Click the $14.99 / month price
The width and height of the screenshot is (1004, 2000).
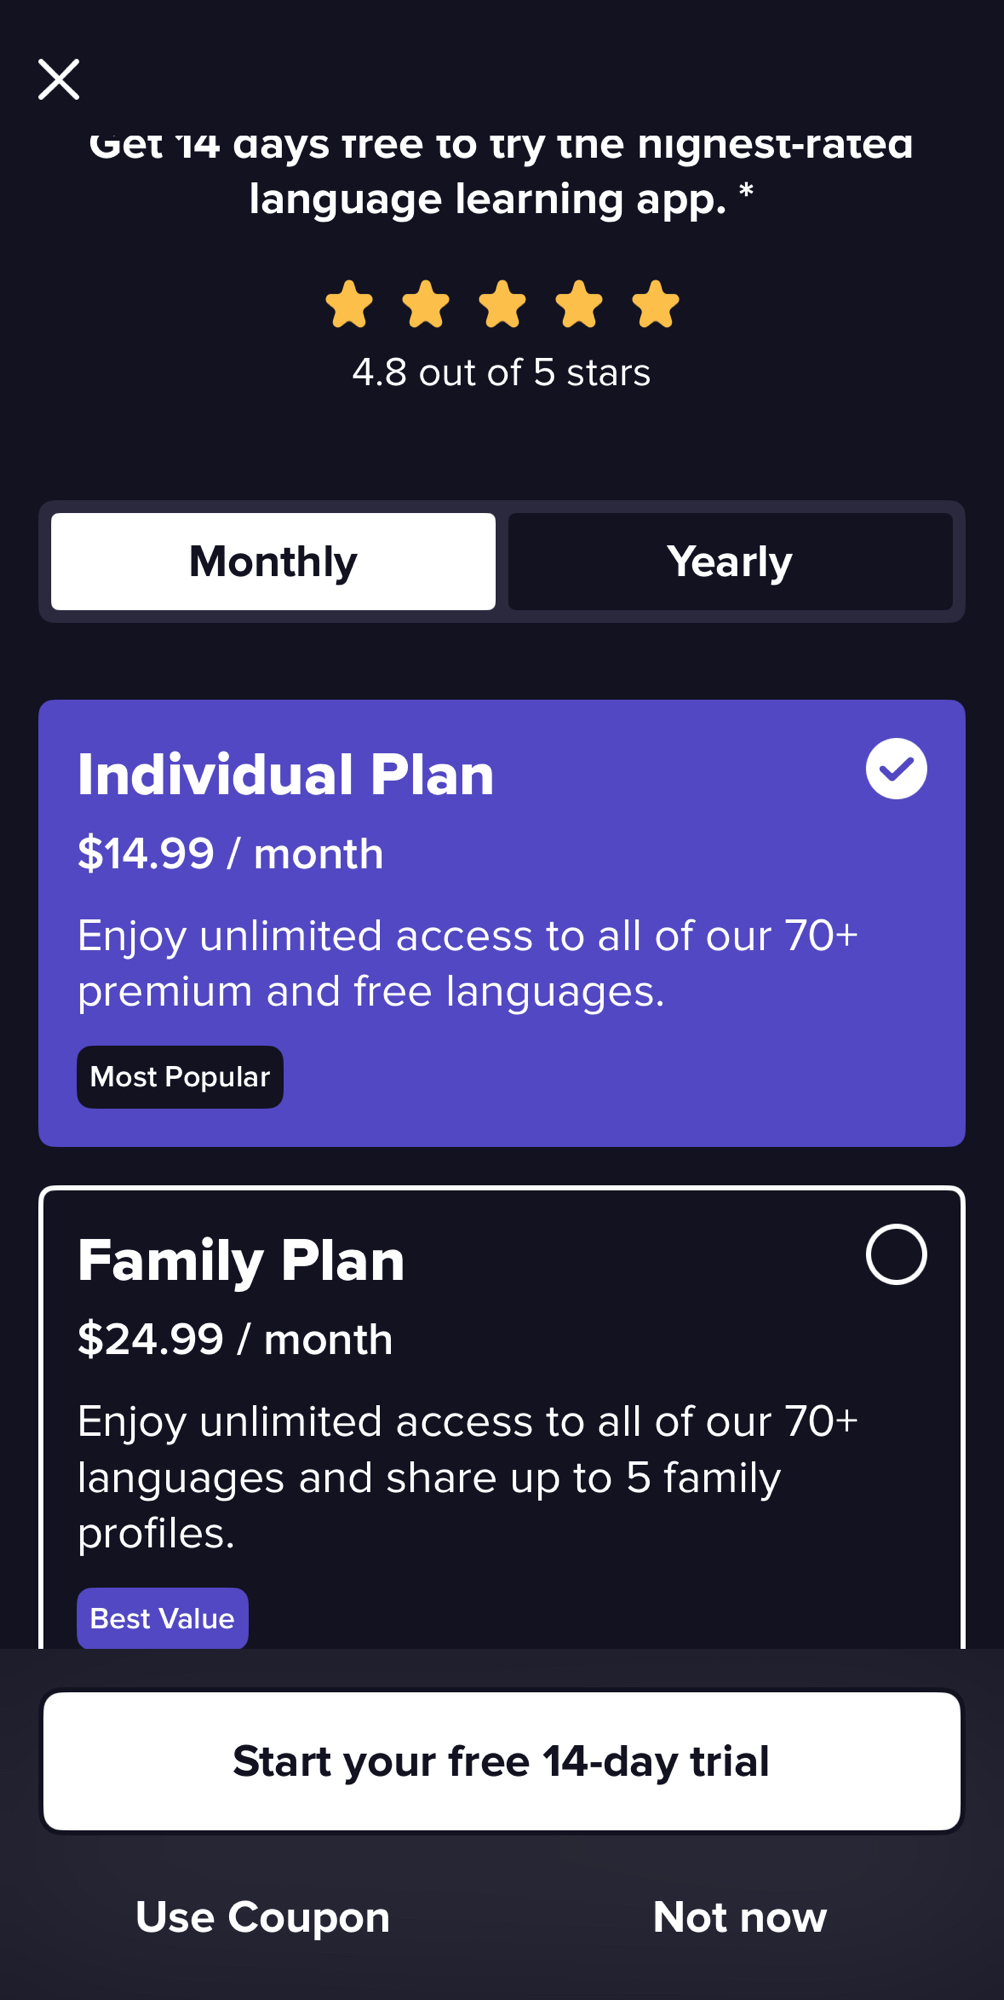[x=230, y=854]
